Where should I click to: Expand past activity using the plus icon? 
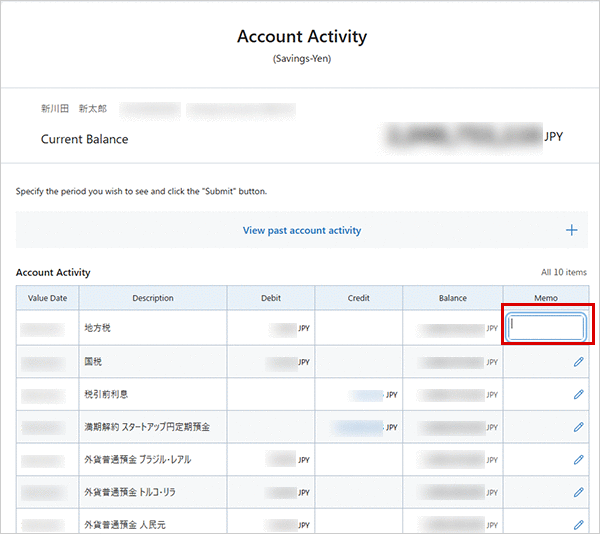(572, 230)
